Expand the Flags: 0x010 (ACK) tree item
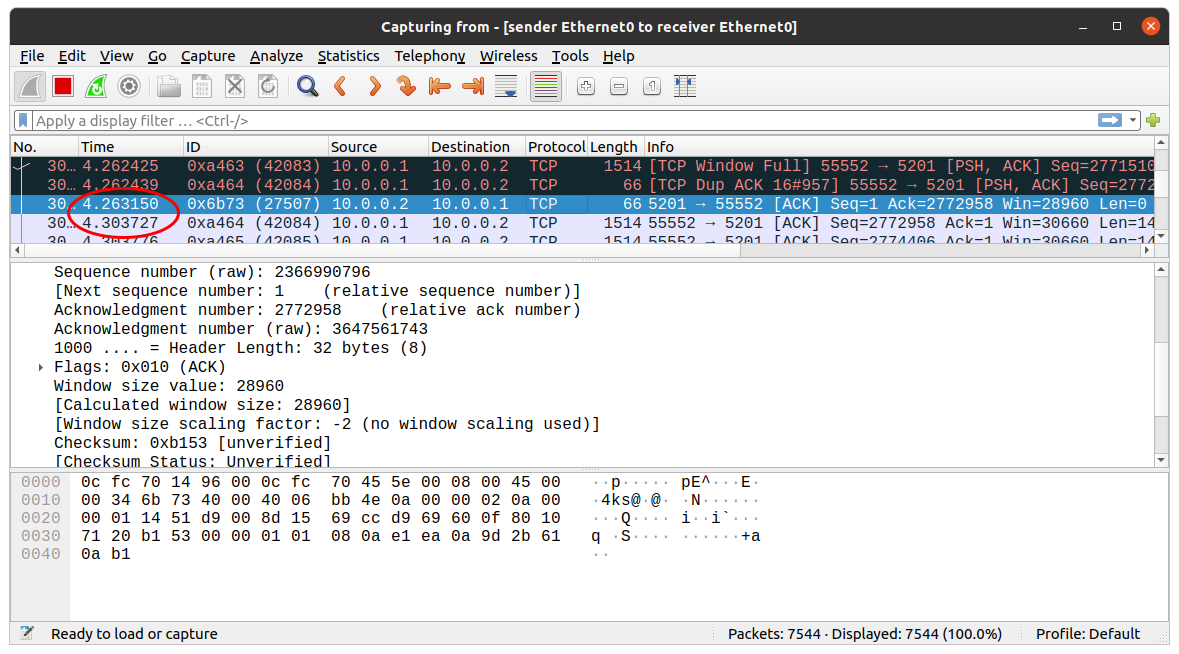Image resolution: width=1179 pixels, height=654 pixels. [x=41, y=367]
